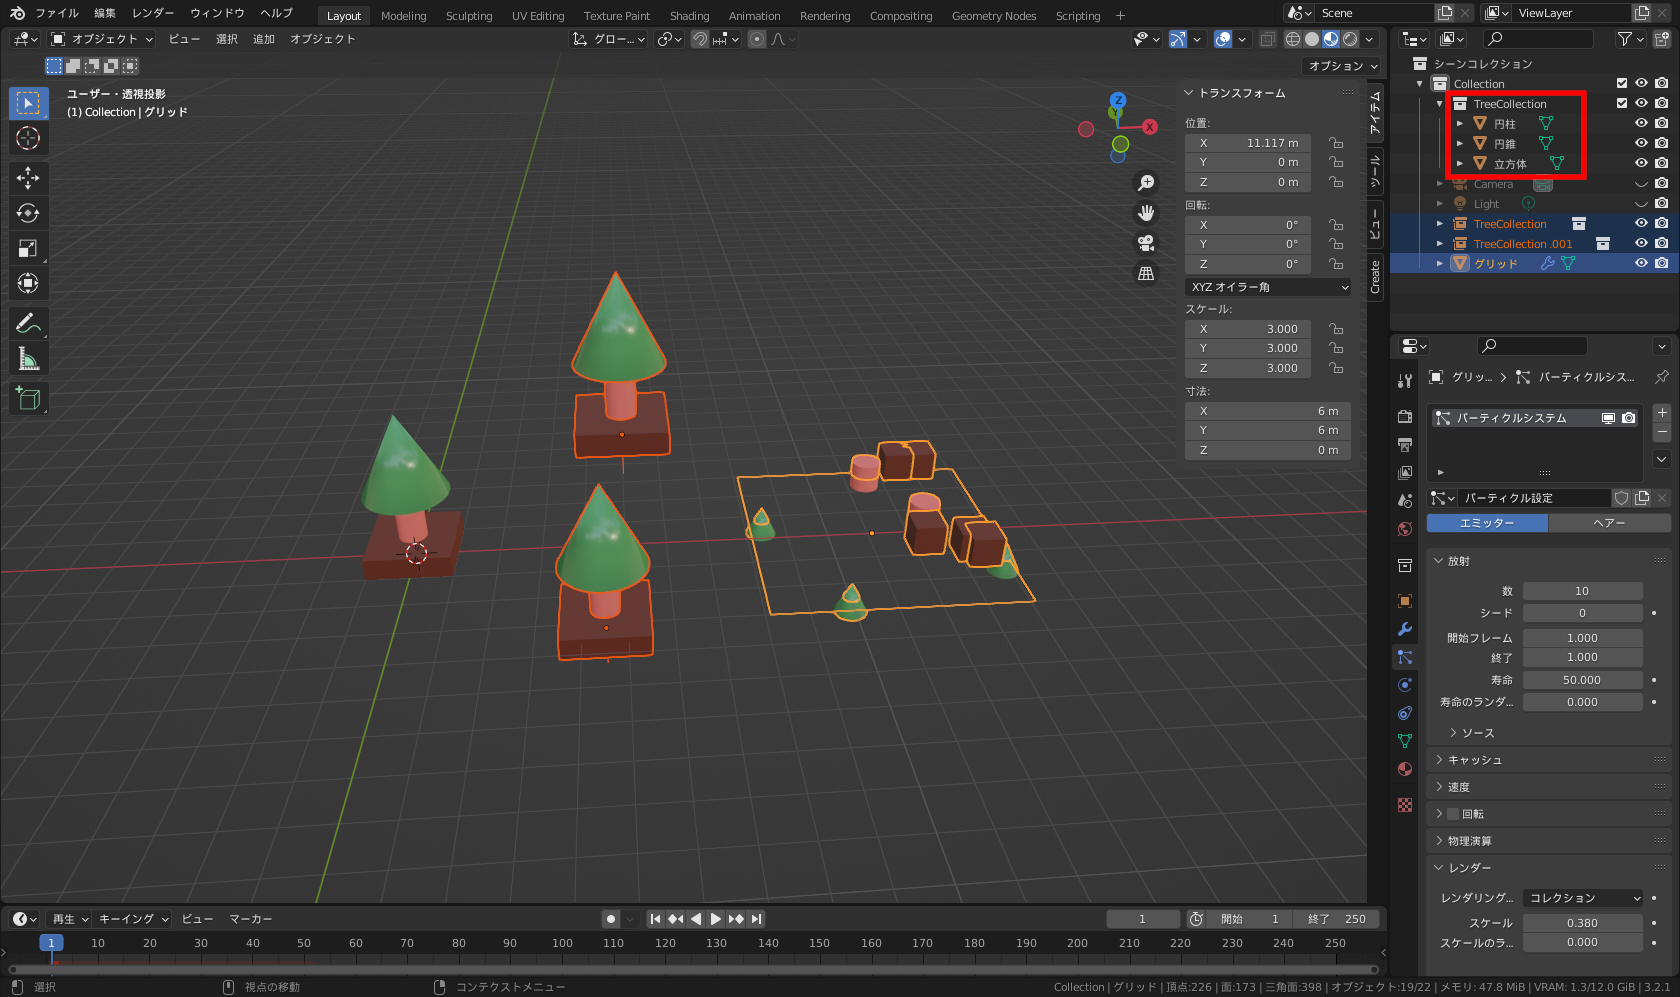Activate the Scale tool
1680x997 pixels.
click(x=28, y=248)
